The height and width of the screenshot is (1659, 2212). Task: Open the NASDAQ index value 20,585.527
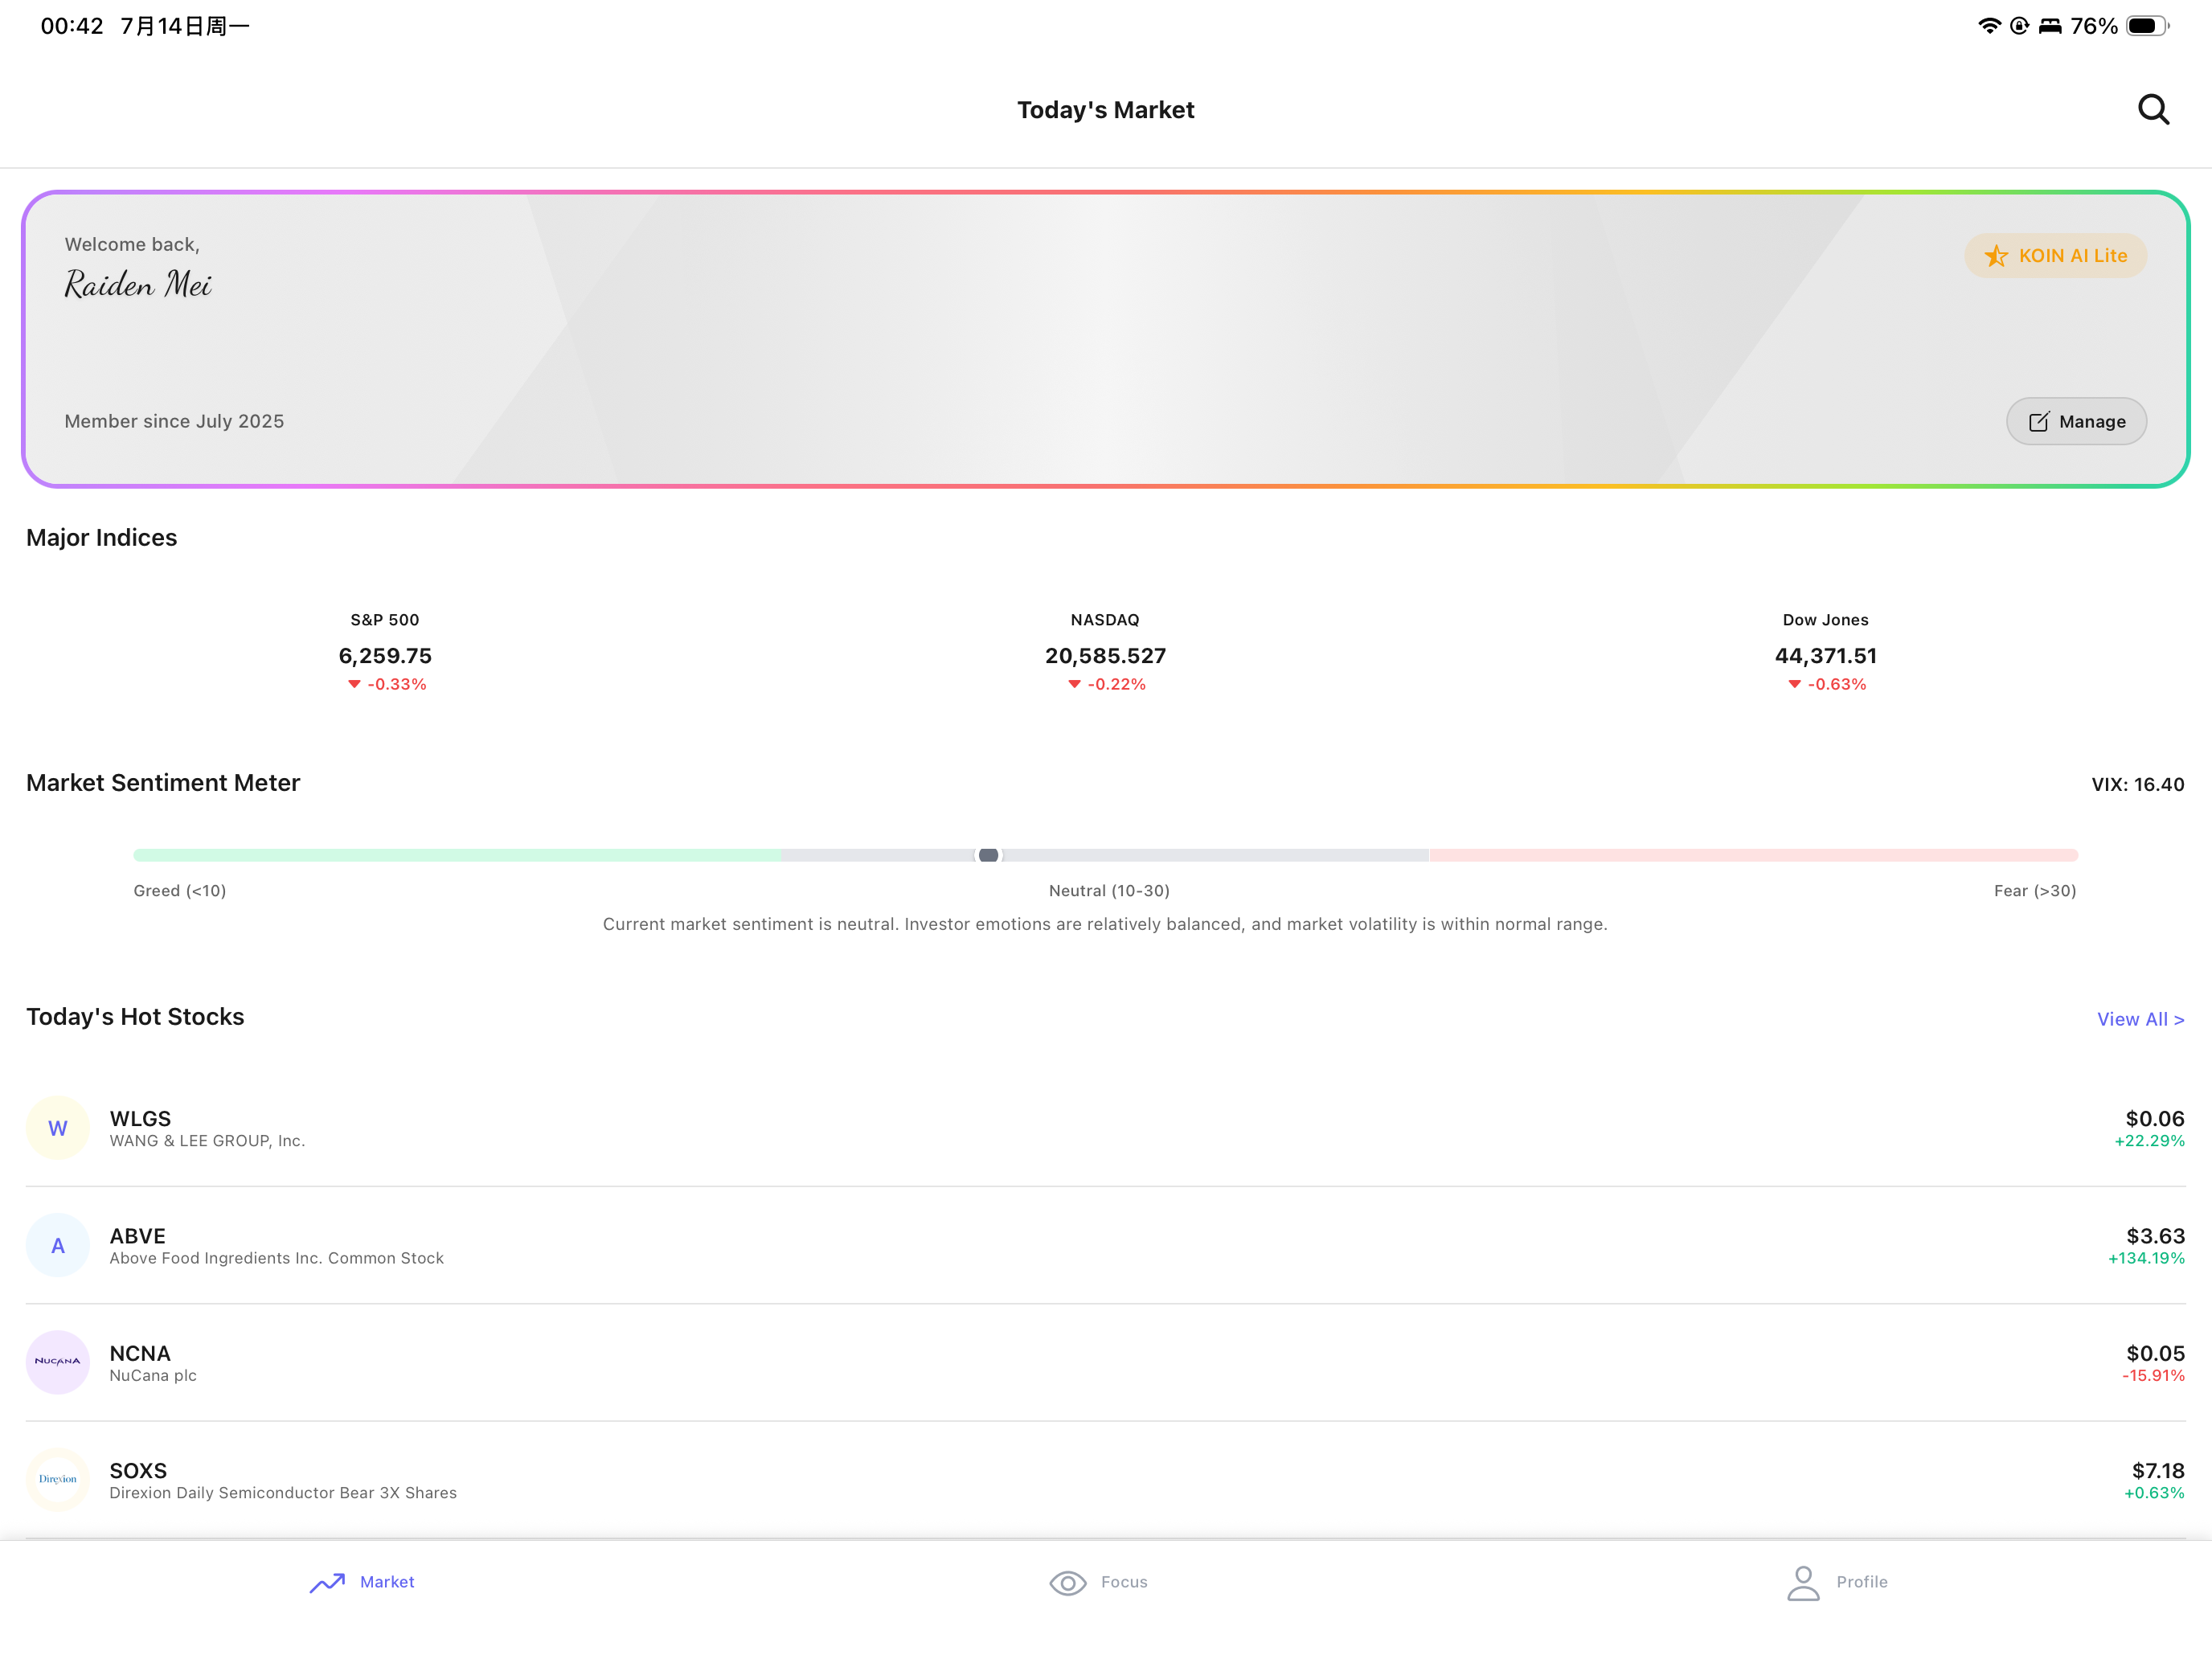click(x=1105, y=656)
